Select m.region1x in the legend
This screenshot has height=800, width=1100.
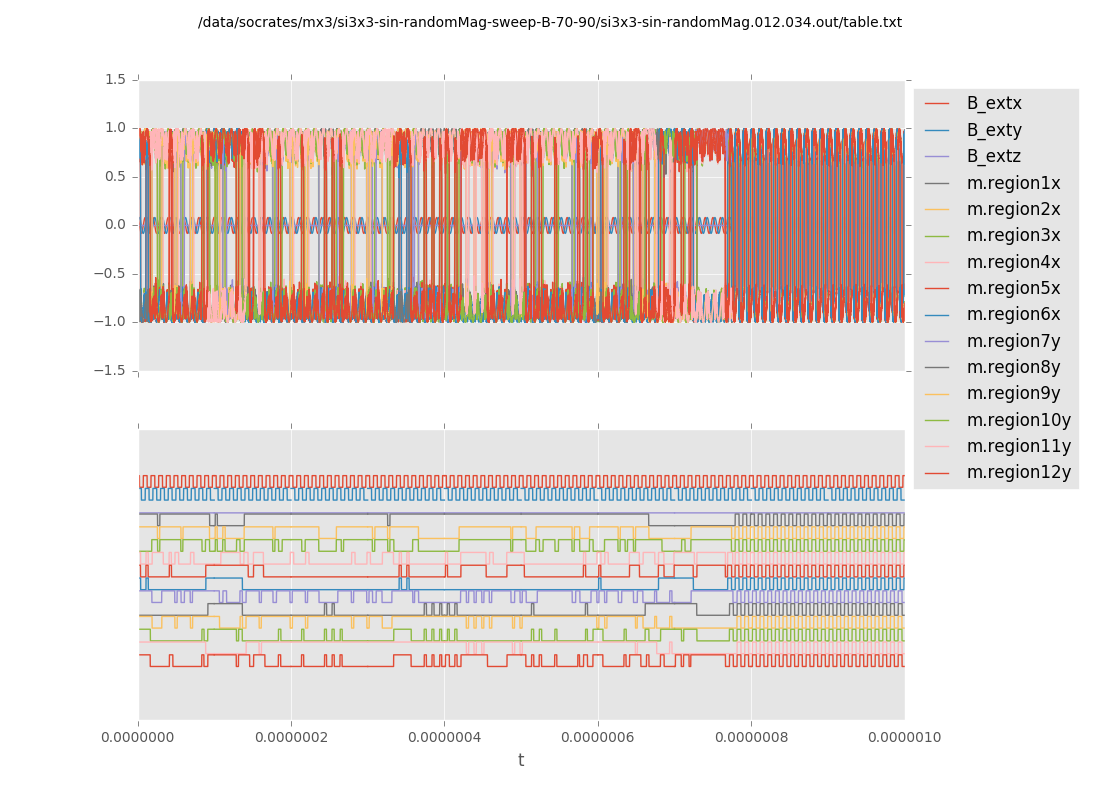pos(1013,183)
